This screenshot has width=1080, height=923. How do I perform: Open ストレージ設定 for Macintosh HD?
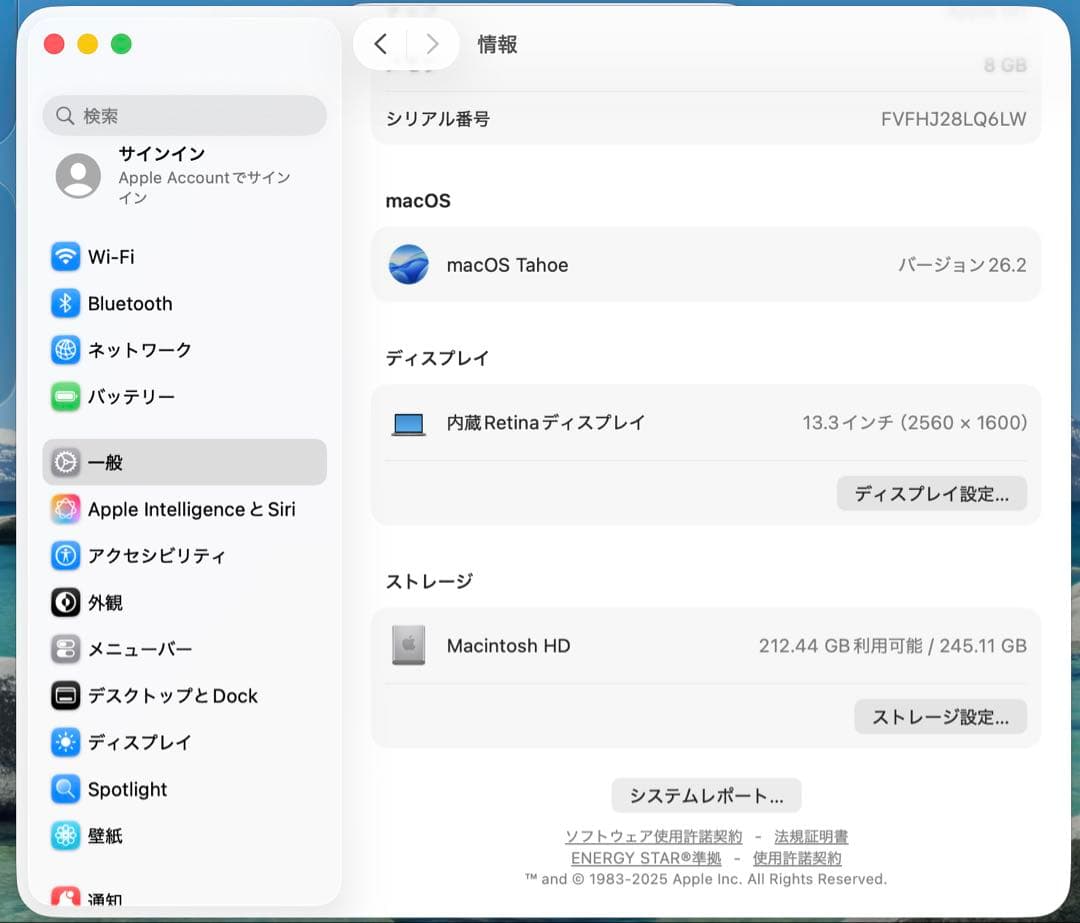click(x=940, y=716)
